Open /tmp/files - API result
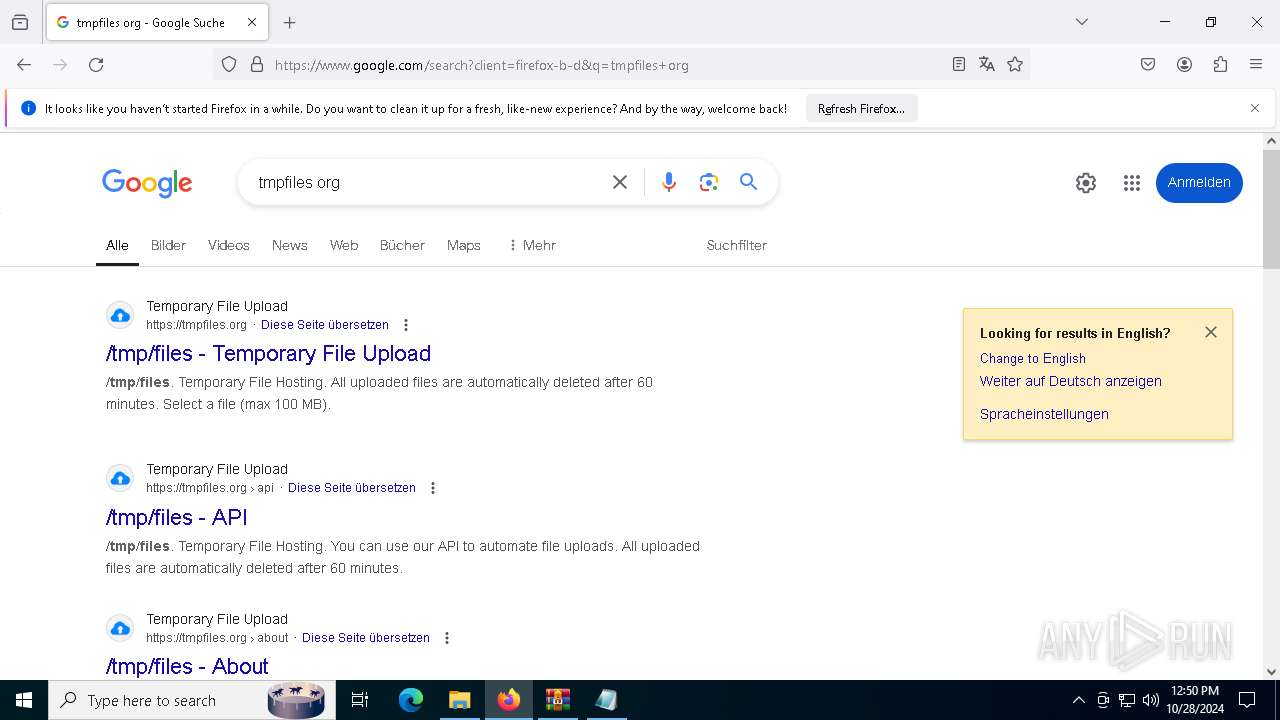Viewport: 1280px width, 720px height. pyautogui.click(x=176, y=517)
